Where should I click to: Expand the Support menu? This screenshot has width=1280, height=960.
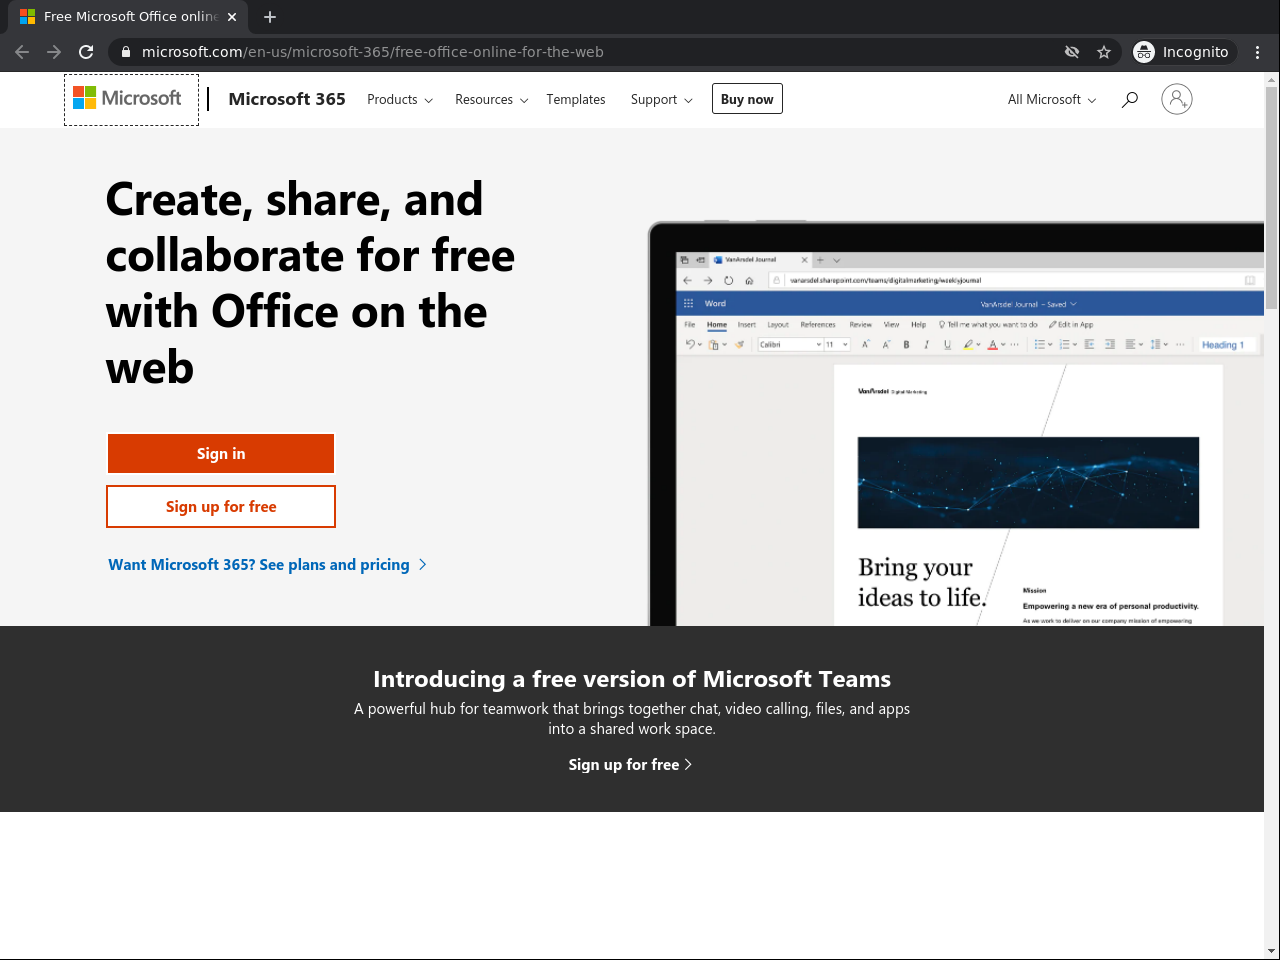click(x=662, y=99)
